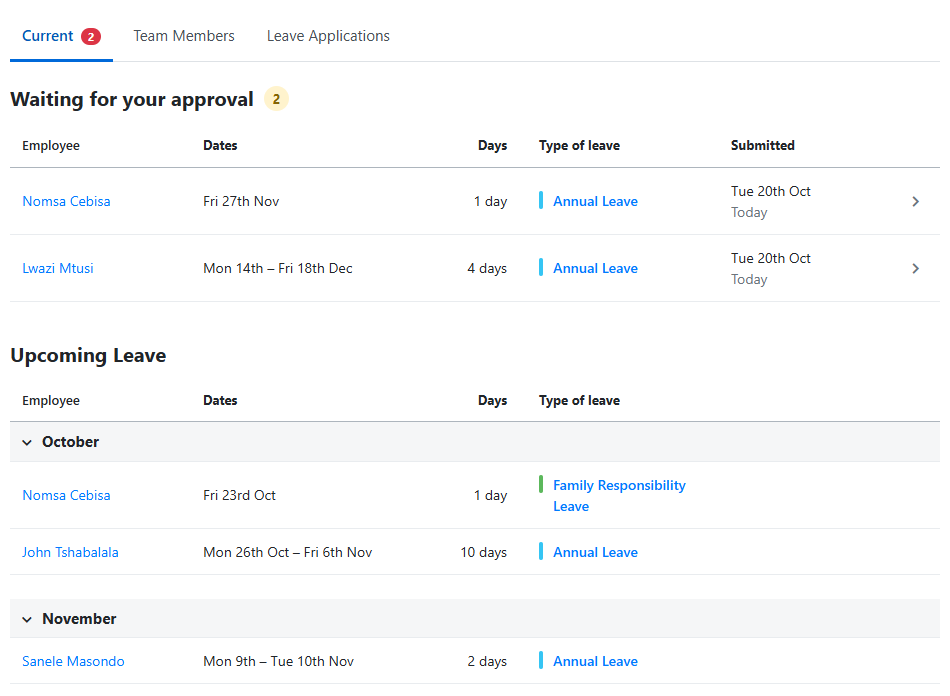
Task: Open Nomsa Cebisa's profile in approval list
Action: (66, 202)
